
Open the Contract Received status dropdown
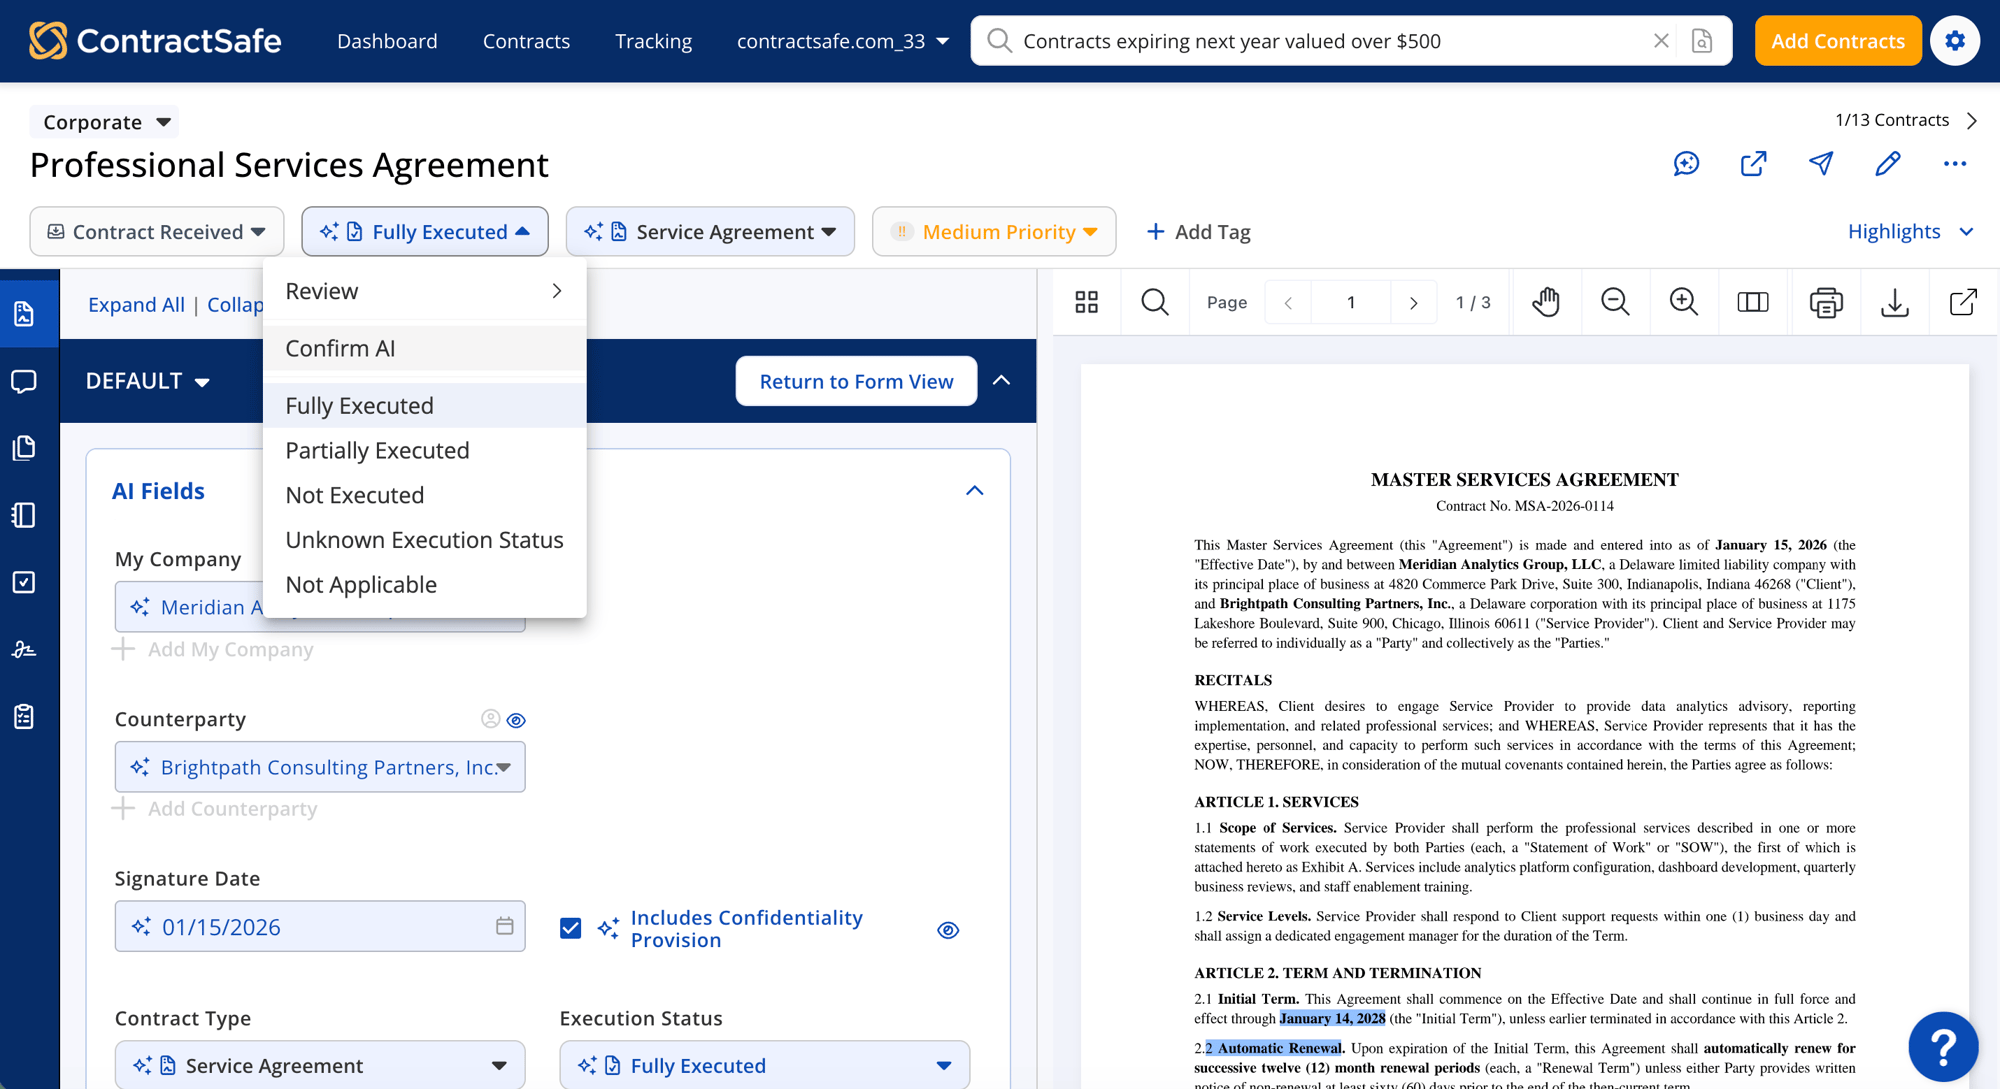click(x=157, y=232)
